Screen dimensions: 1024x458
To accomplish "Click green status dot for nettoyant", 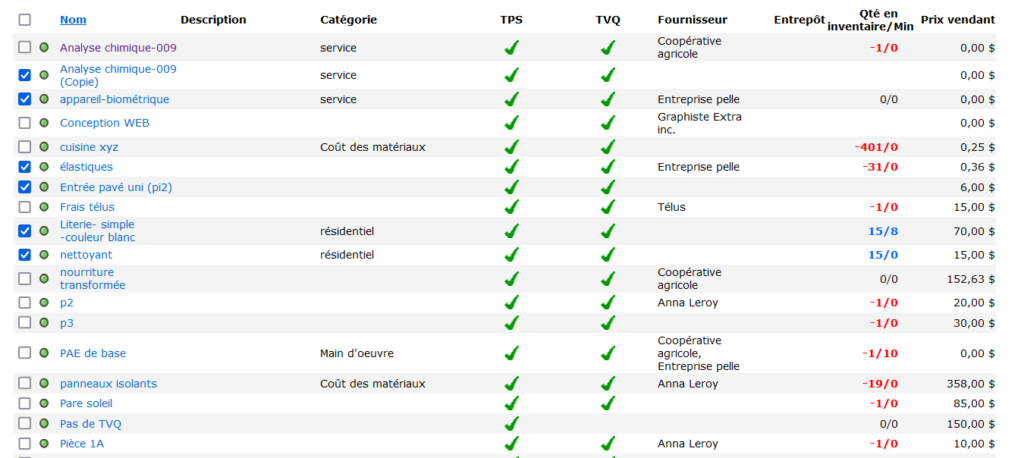I will click(44, 255).
